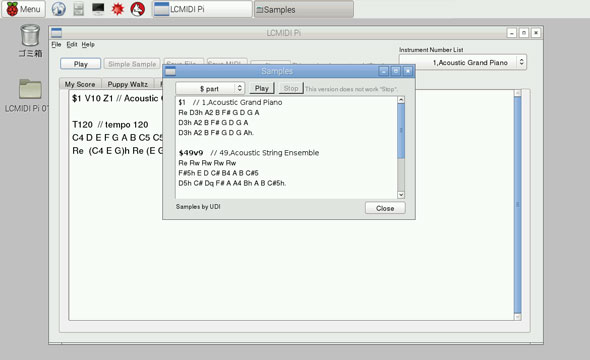
Task: Open the $ part dropdown in Samples
Action: (x=210, y=88)
